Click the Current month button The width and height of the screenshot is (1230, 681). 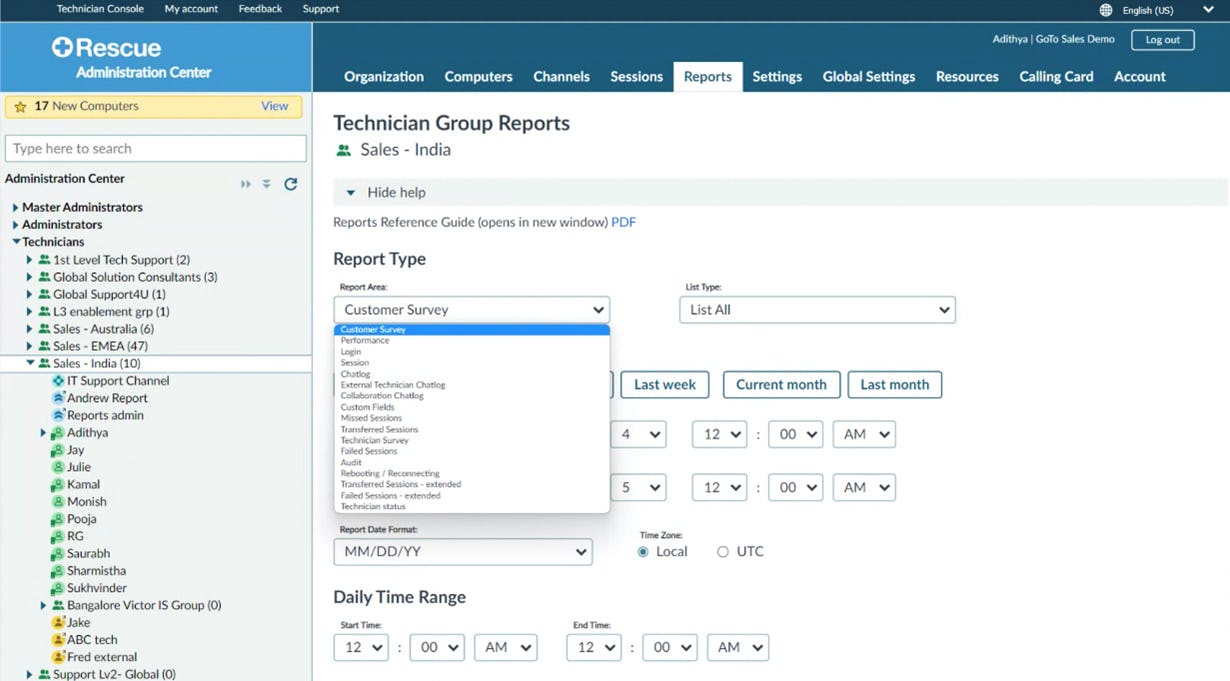781,385
